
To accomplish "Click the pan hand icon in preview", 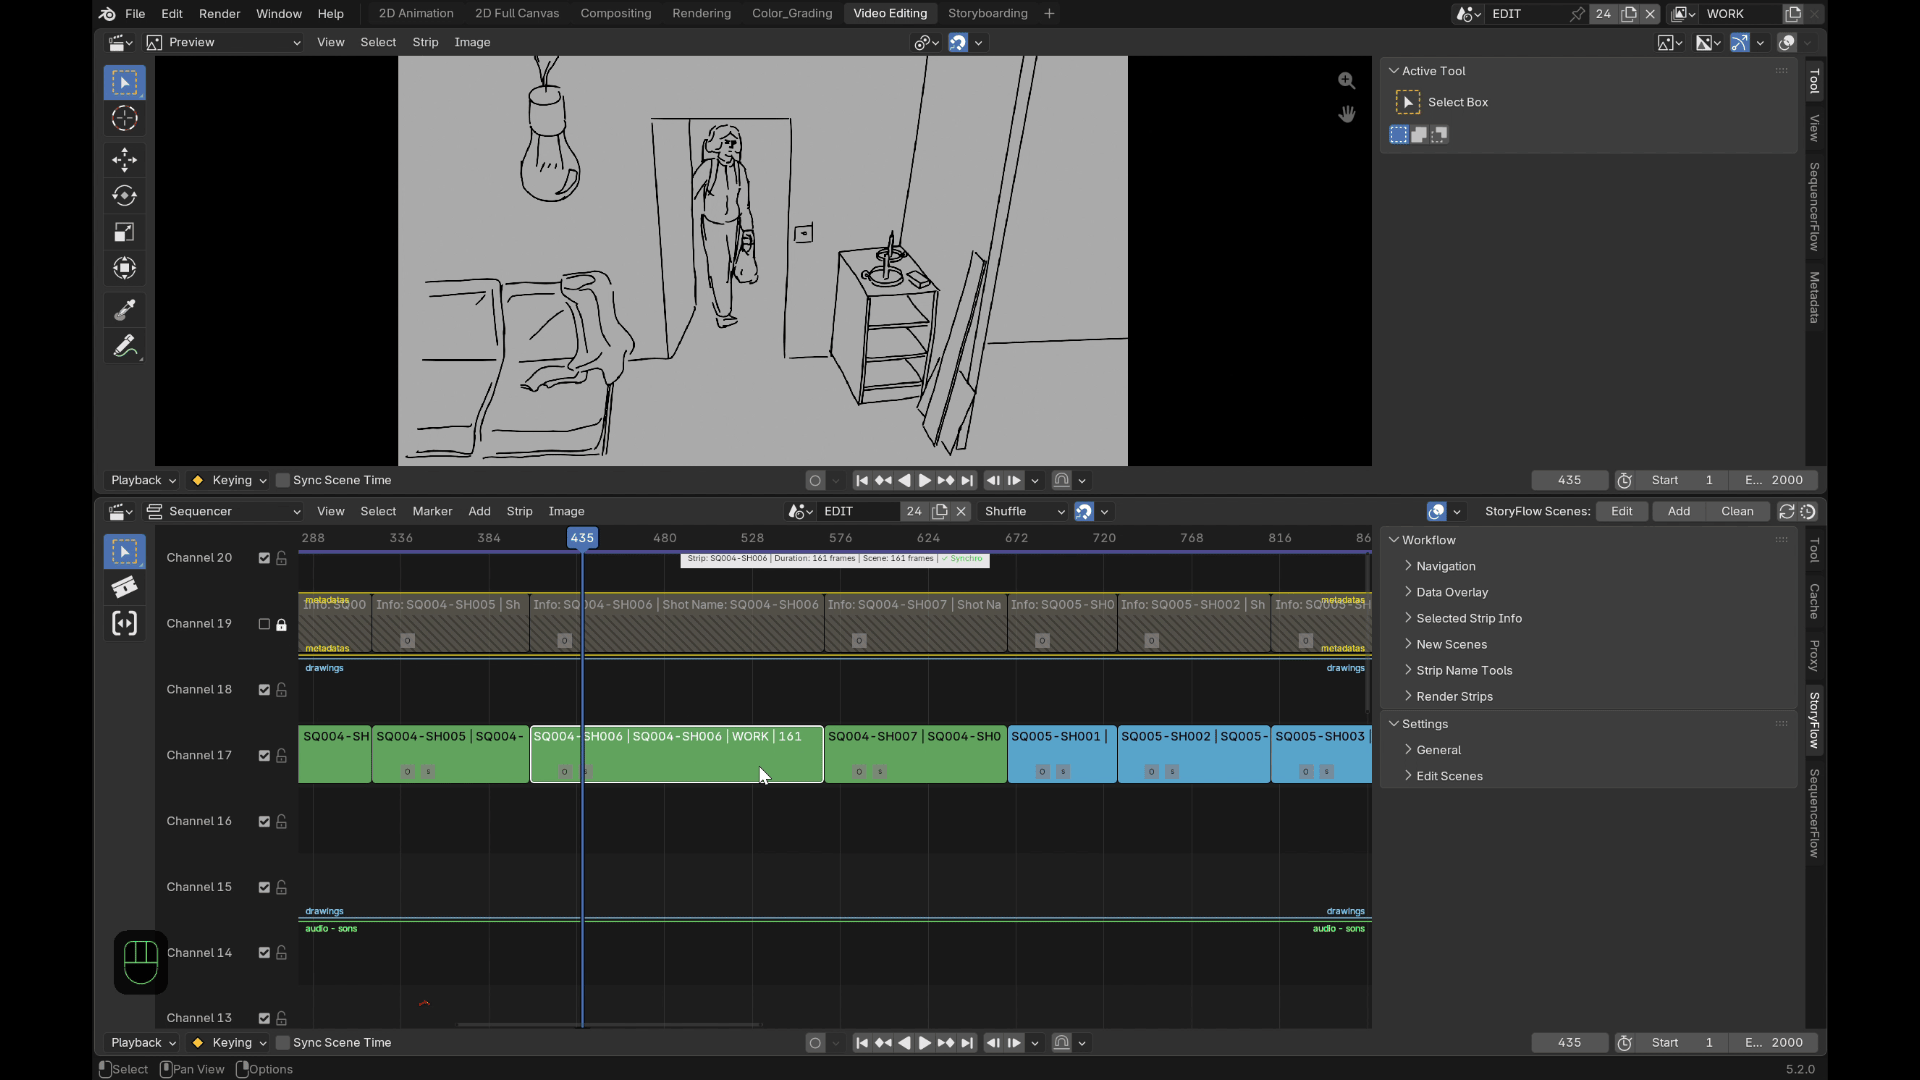I will click(x=1347, y=114).
